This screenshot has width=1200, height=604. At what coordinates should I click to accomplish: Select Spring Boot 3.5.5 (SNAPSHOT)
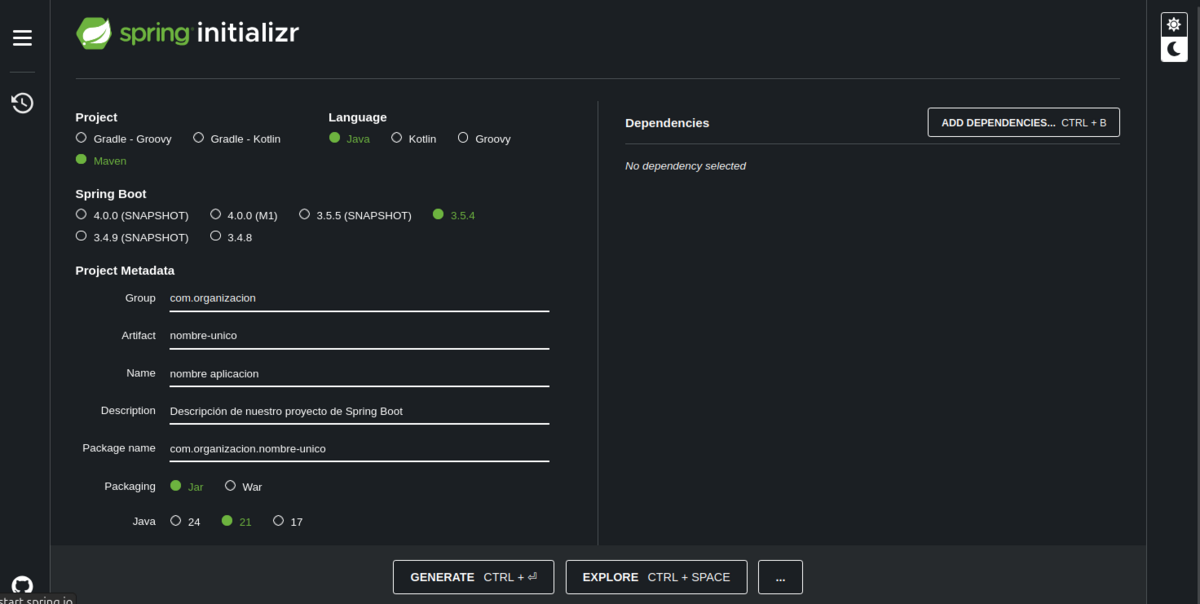pos(356,215)
